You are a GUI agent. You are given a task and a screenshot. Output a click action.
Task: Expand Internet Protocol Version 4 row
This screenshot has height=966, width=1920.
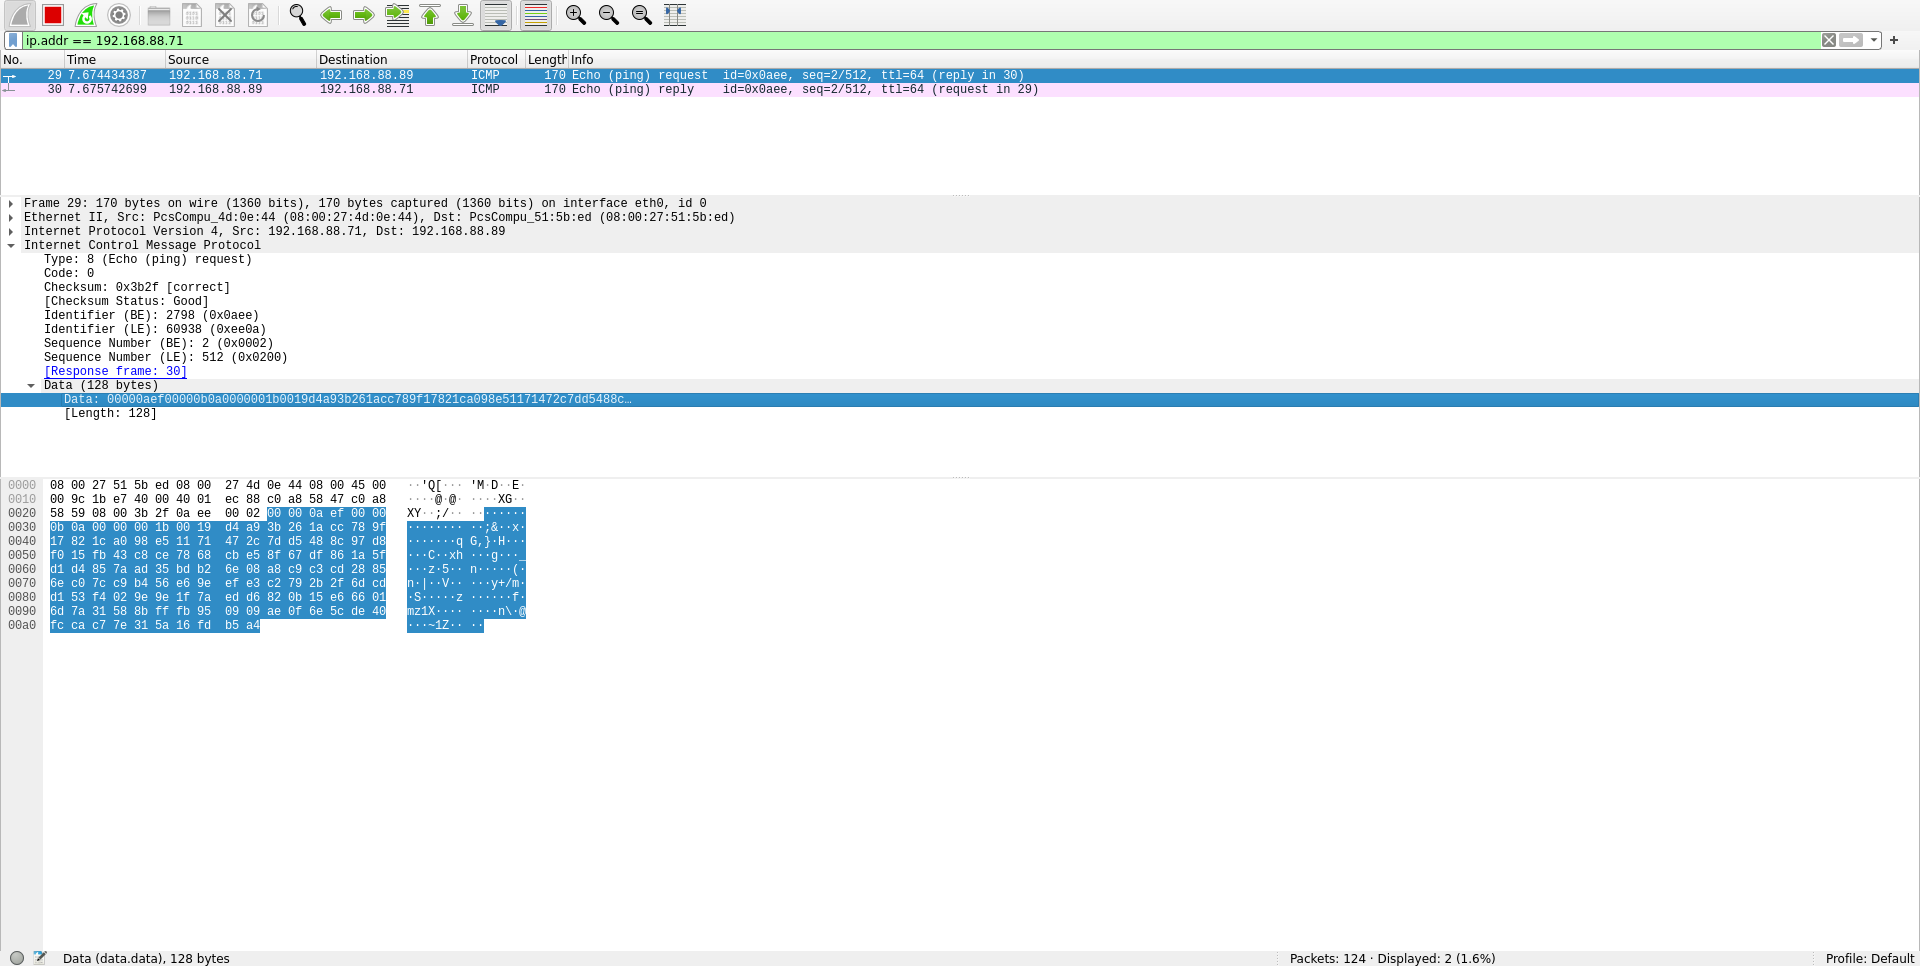coord(11,231)
